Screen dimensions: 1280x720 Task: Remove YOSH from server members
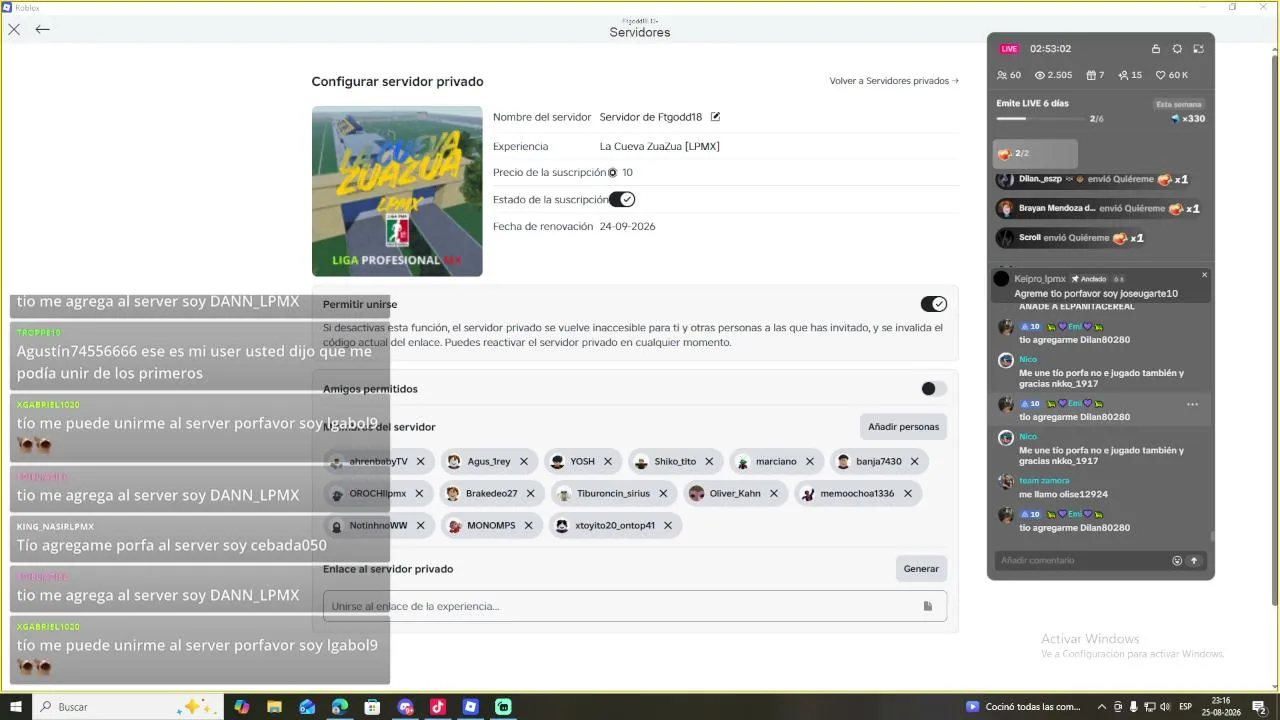[x=607, y=461]
